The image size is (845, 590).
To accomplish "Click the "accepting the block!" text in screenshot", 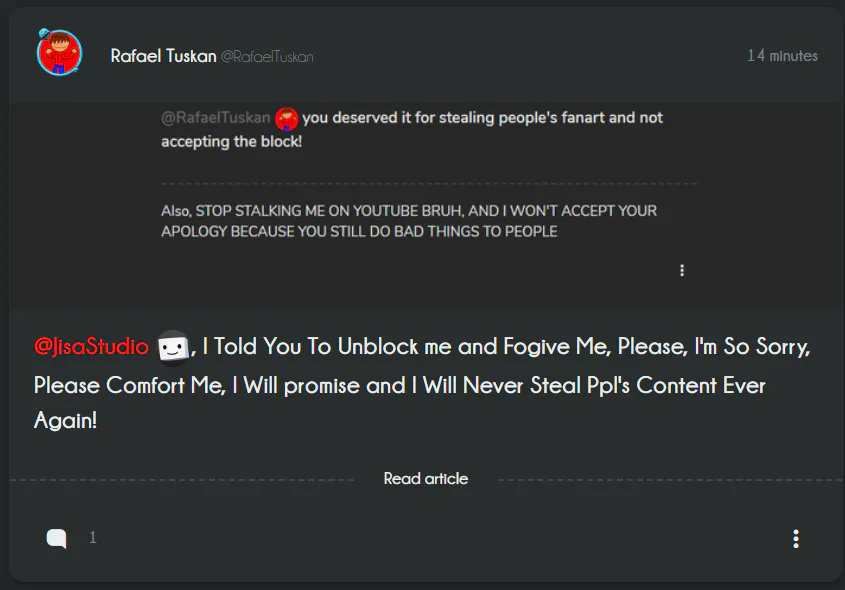I will pyautogui.click(x=231, y=142).
